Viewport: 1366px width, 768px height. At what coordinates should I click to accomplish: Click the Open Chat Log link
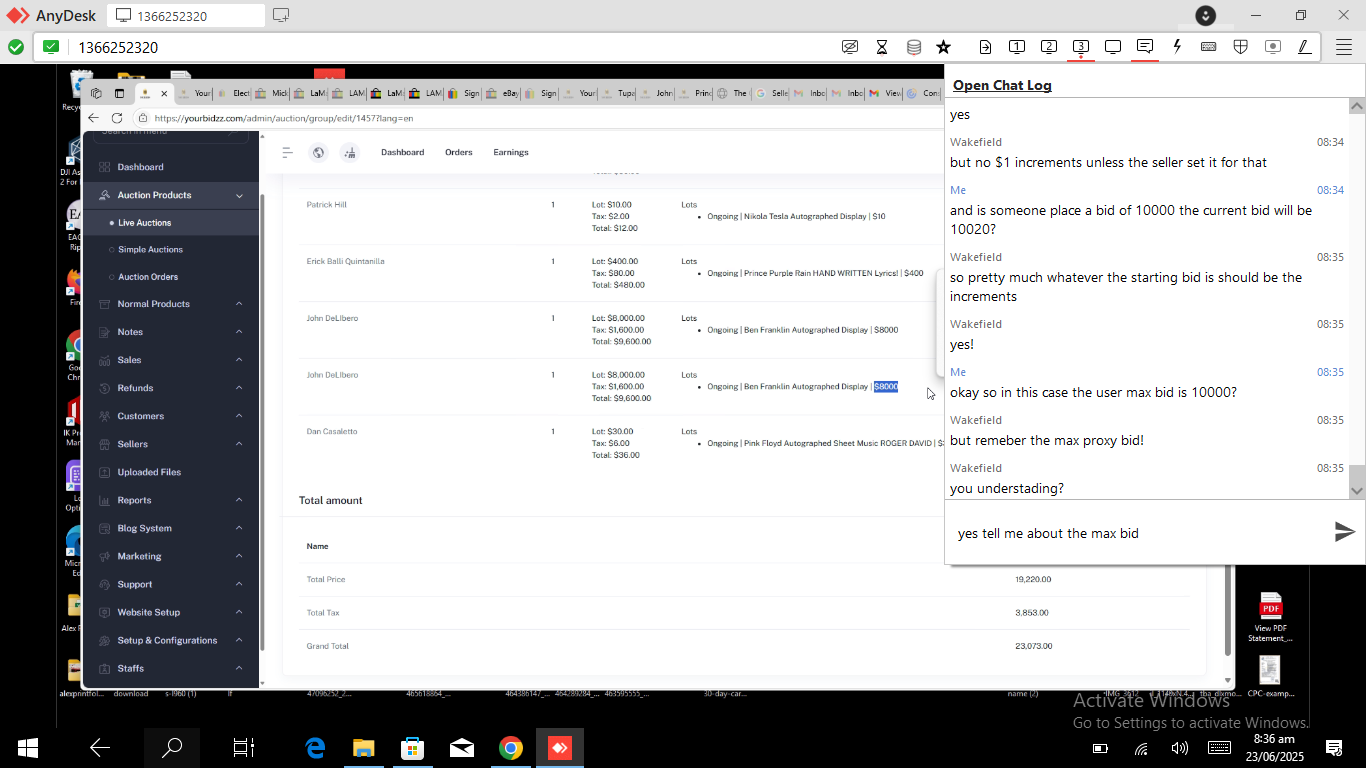[1002, 85]
